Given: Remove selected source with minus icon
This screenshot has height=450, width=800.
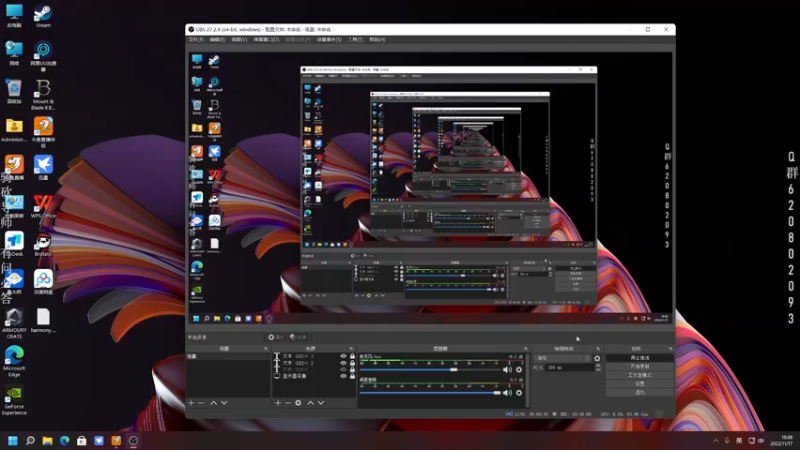Looking at the screenshot, I should [x=288, y=403].
